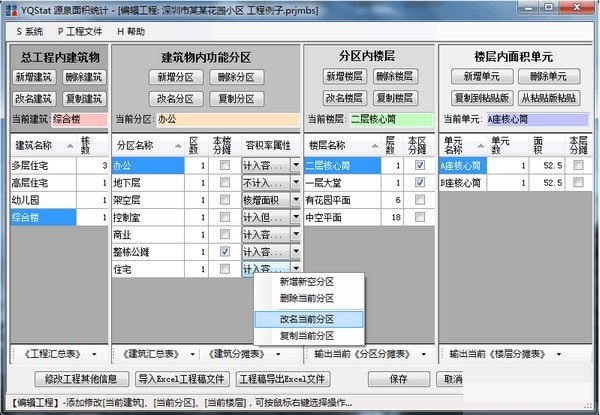
Task: Uncheck 本栋分摊 for 整栋公摊 row
Action: click(225, 251)
